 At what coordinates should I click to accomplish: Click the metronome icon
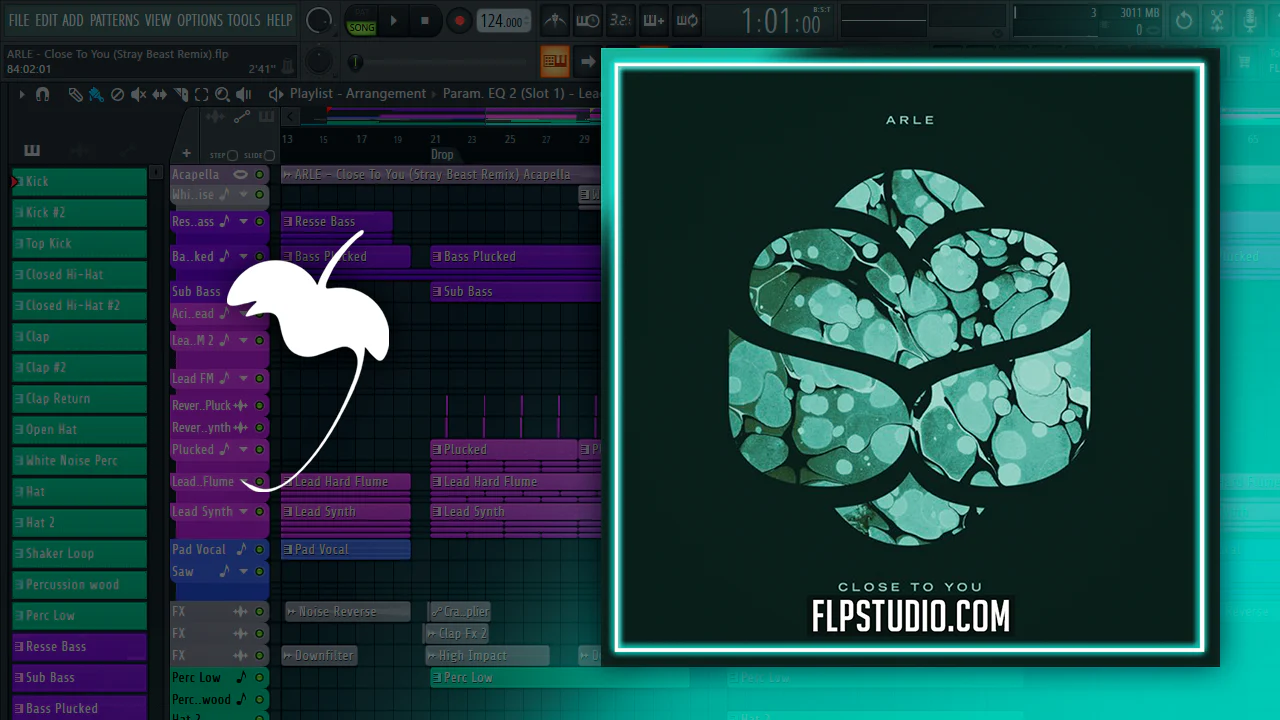[x=554, y=20]
